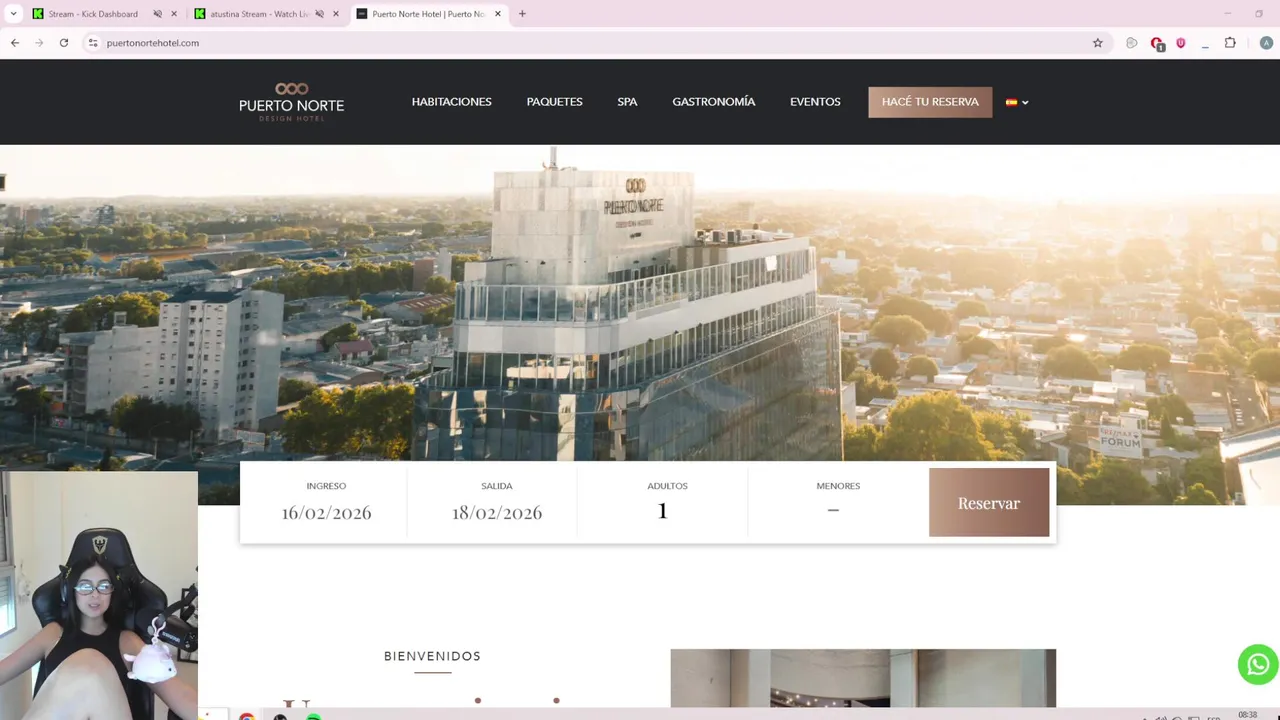Pick the SALIDA date 18/02/2026
Image resolution: width=1280 pixels, height=720 pixels.
coord(497,512)
